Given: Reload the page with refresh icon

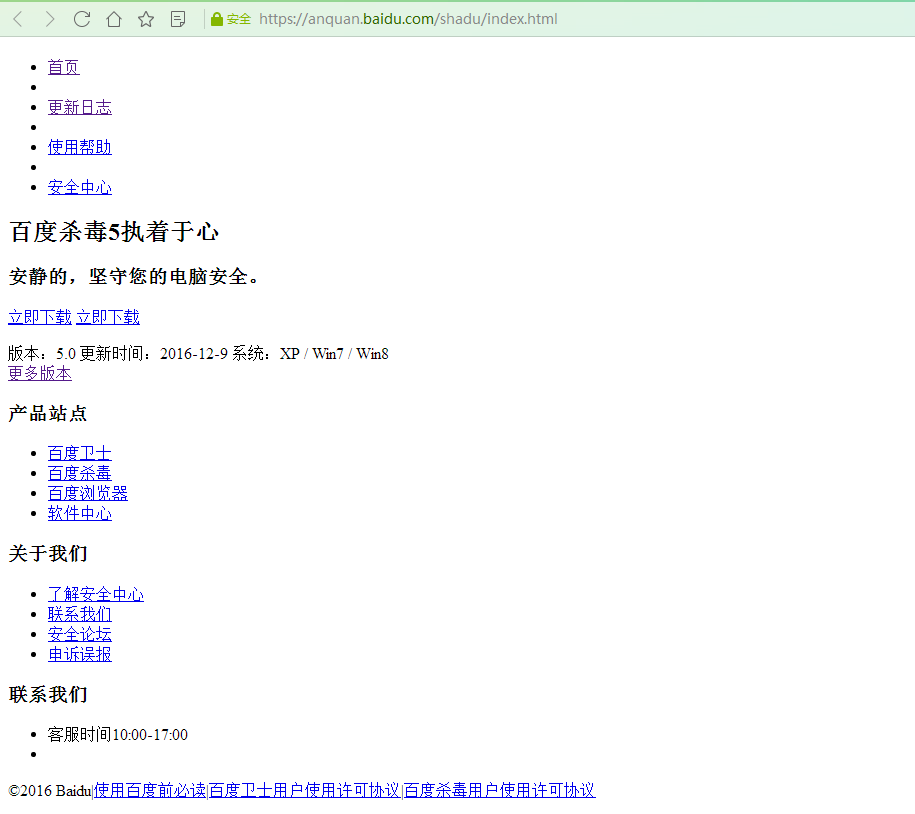Looking at the screenshot, I should 82,19.
